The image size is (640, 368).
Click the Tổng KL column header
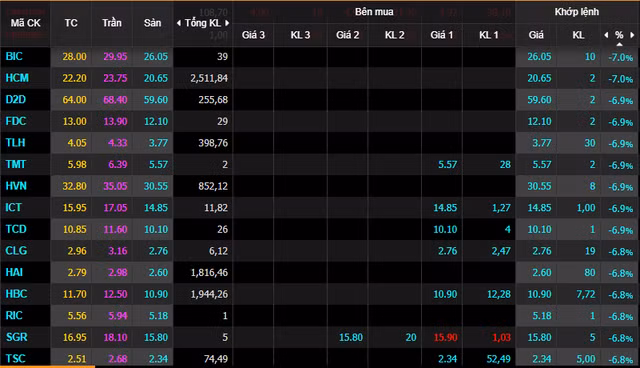[202, 23]
